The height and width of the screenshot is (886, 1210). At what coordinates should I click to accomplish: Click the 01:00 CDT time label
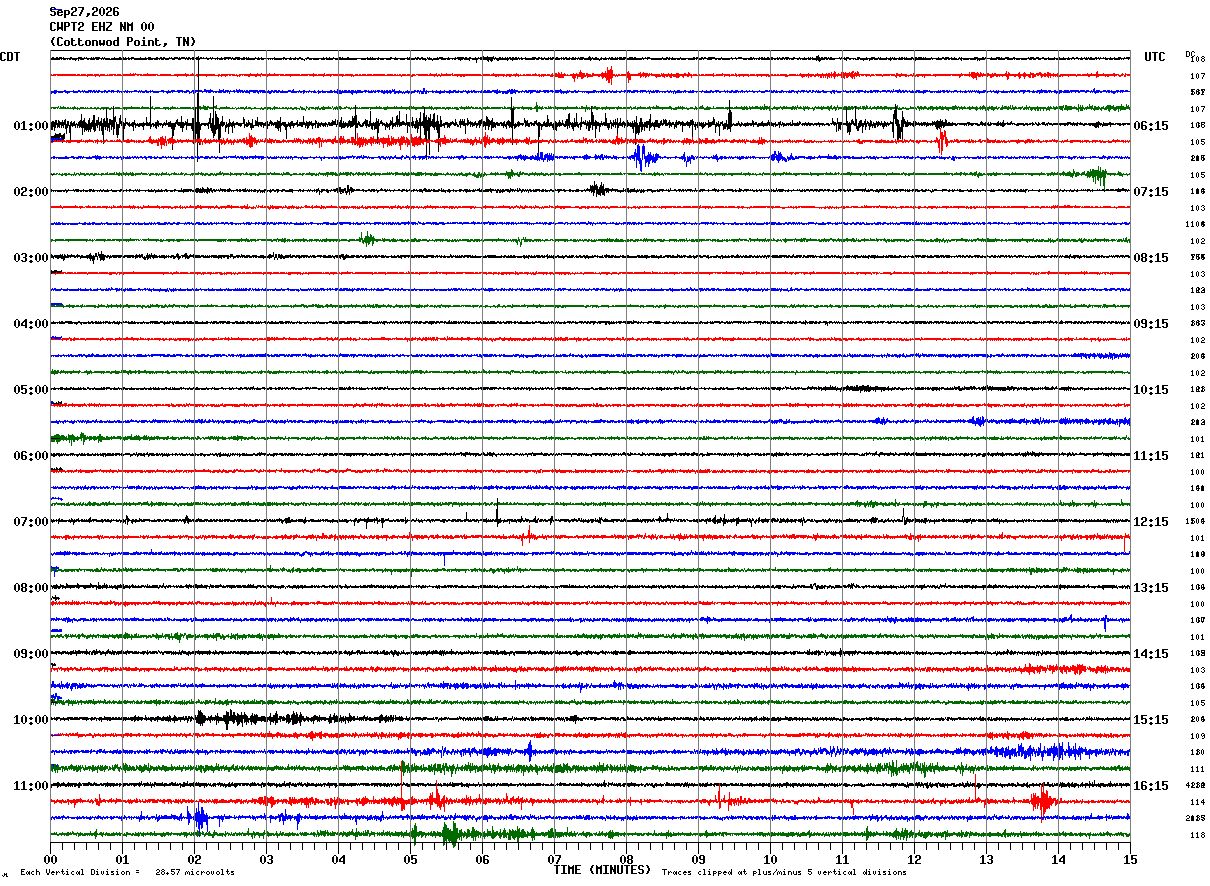[x=31, y=126]
